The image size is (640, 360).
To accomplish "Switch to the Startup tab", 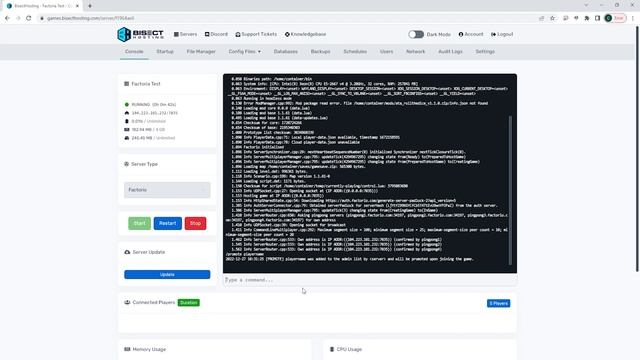I will [165, 51].
